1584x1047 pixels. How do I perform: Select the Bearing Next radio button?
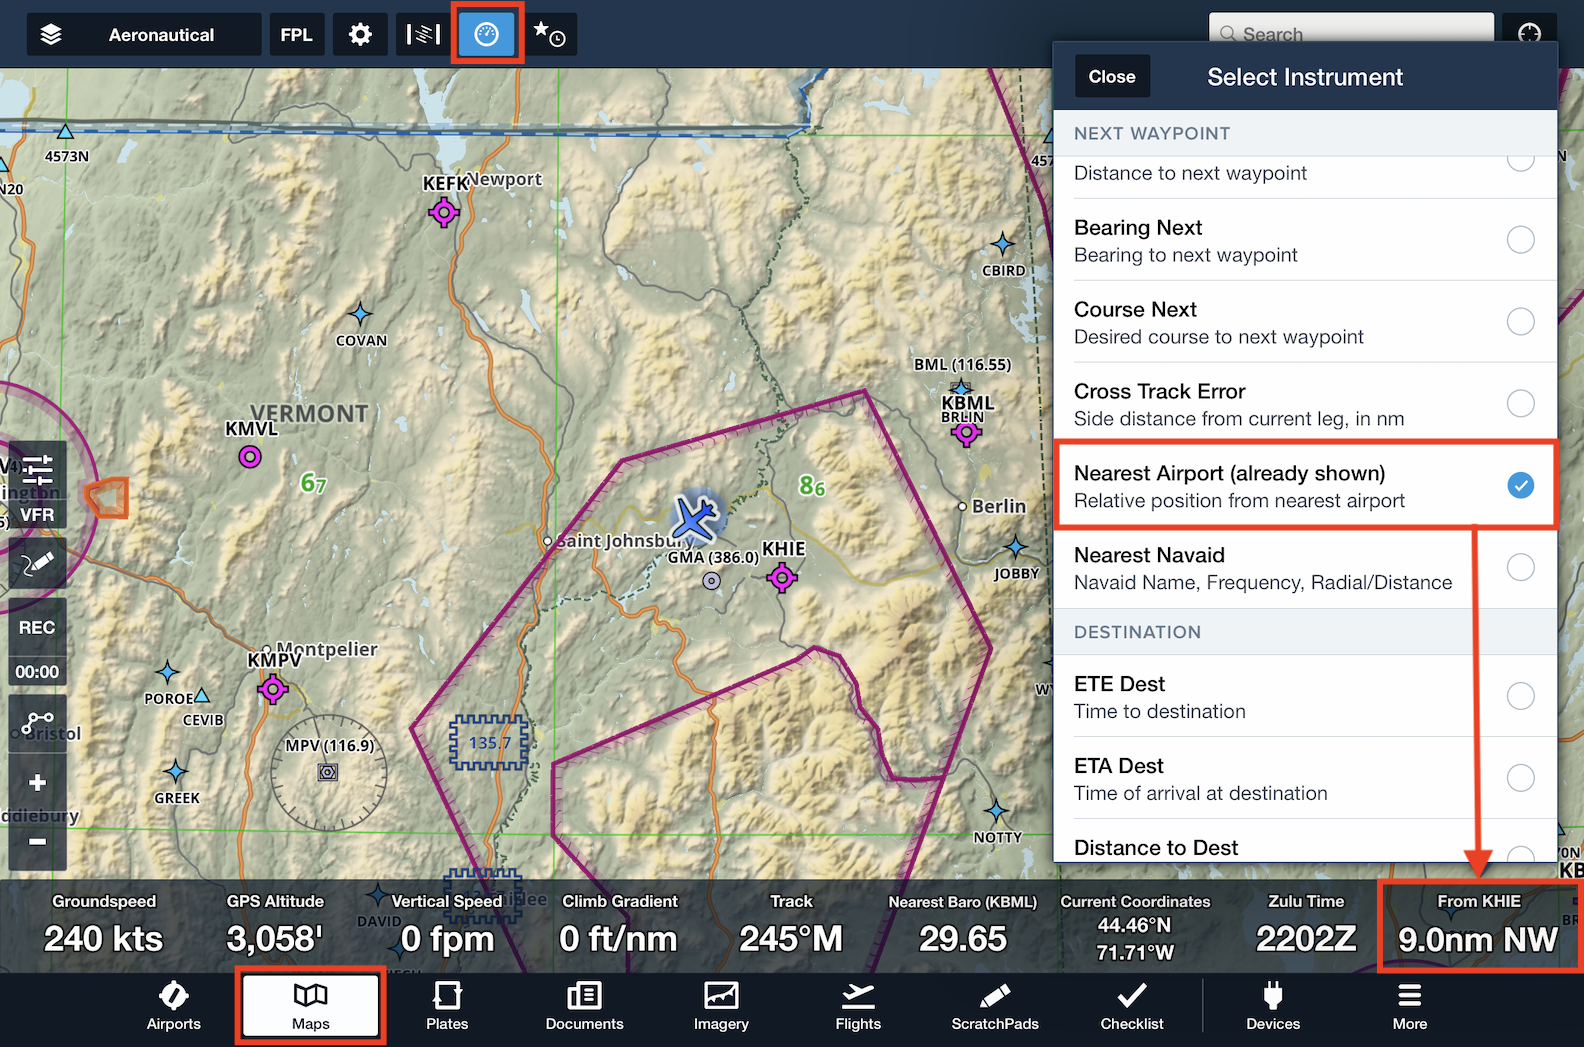[x=1520, y=240]
